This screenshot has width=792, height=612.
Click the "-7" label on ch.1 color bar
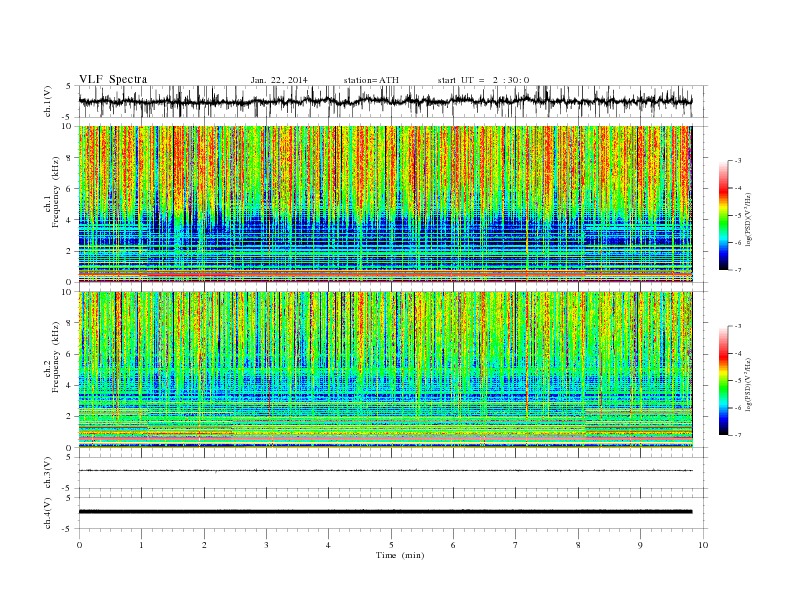pos(737,270)
